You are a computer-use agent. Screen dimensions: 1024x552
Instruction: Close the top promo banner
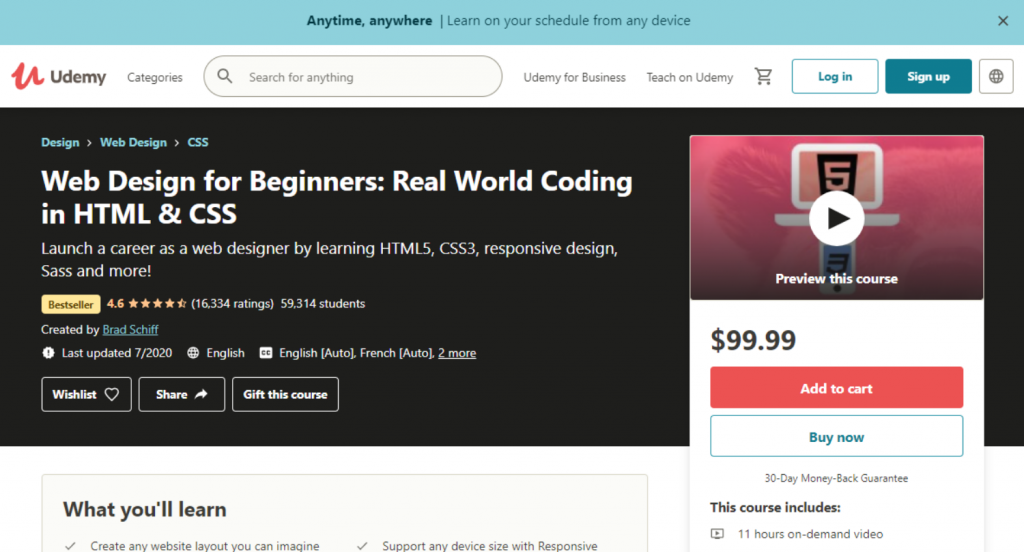coord(1003,21)
